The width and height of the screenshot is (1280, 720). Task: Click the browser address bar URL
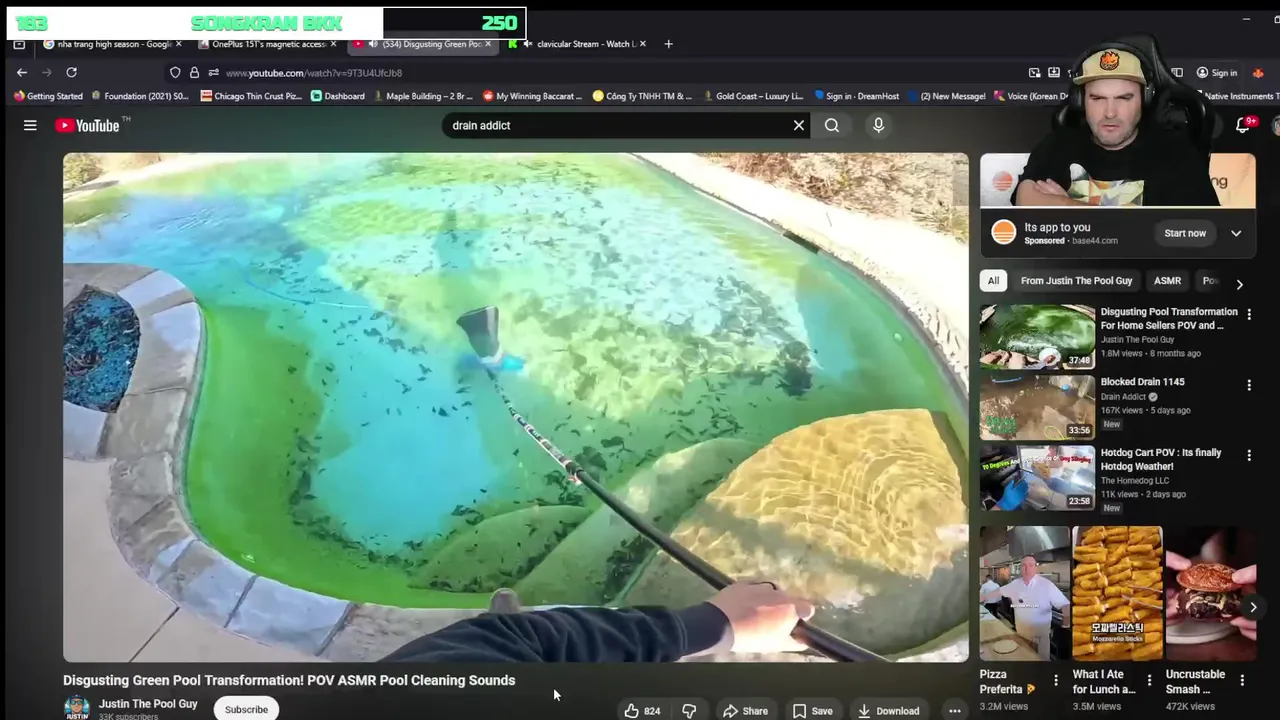tap(314, 73)
